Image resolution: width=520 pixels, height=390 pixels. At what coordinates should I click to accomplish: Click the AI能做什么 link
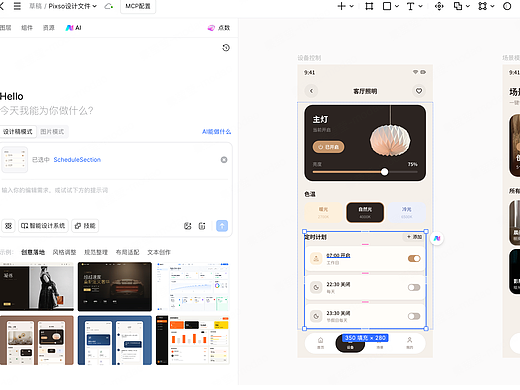[x=217, y=132]
